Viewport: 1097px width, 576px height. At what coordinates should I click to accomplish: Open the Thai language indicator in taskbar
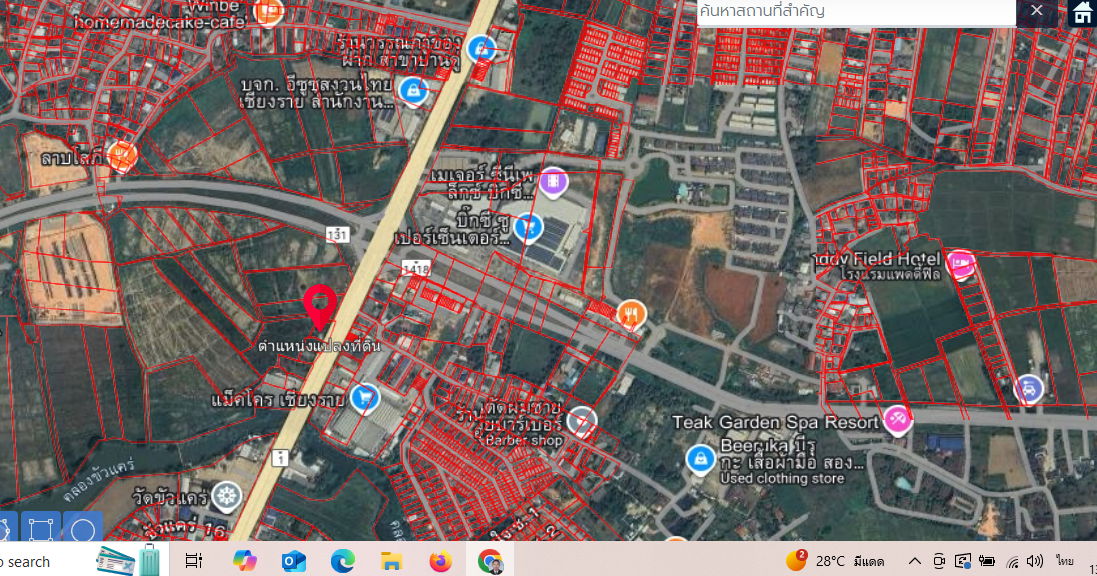point(1065,561)
